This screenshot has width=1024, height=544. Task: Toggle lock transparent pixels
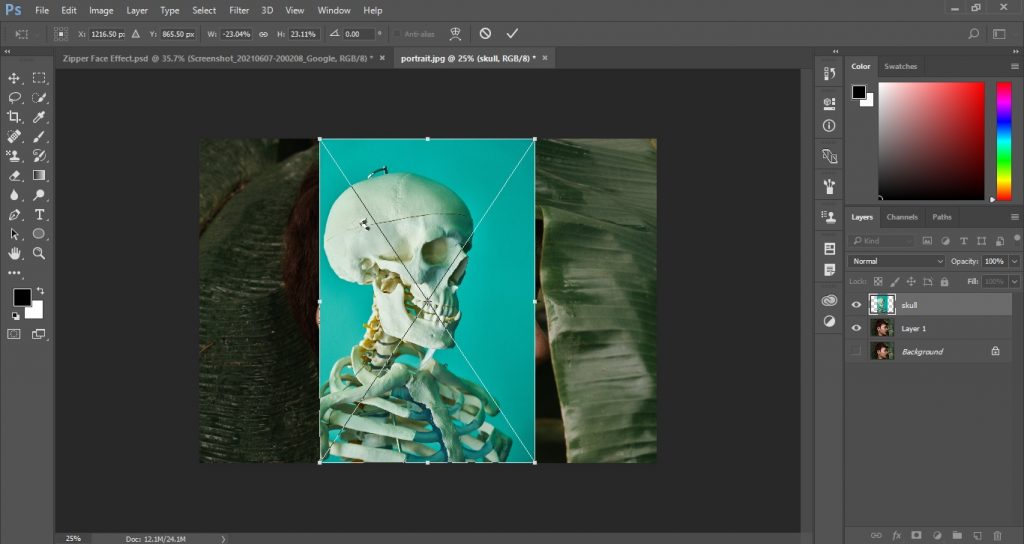pyautogui.click(x=878, y=281)
